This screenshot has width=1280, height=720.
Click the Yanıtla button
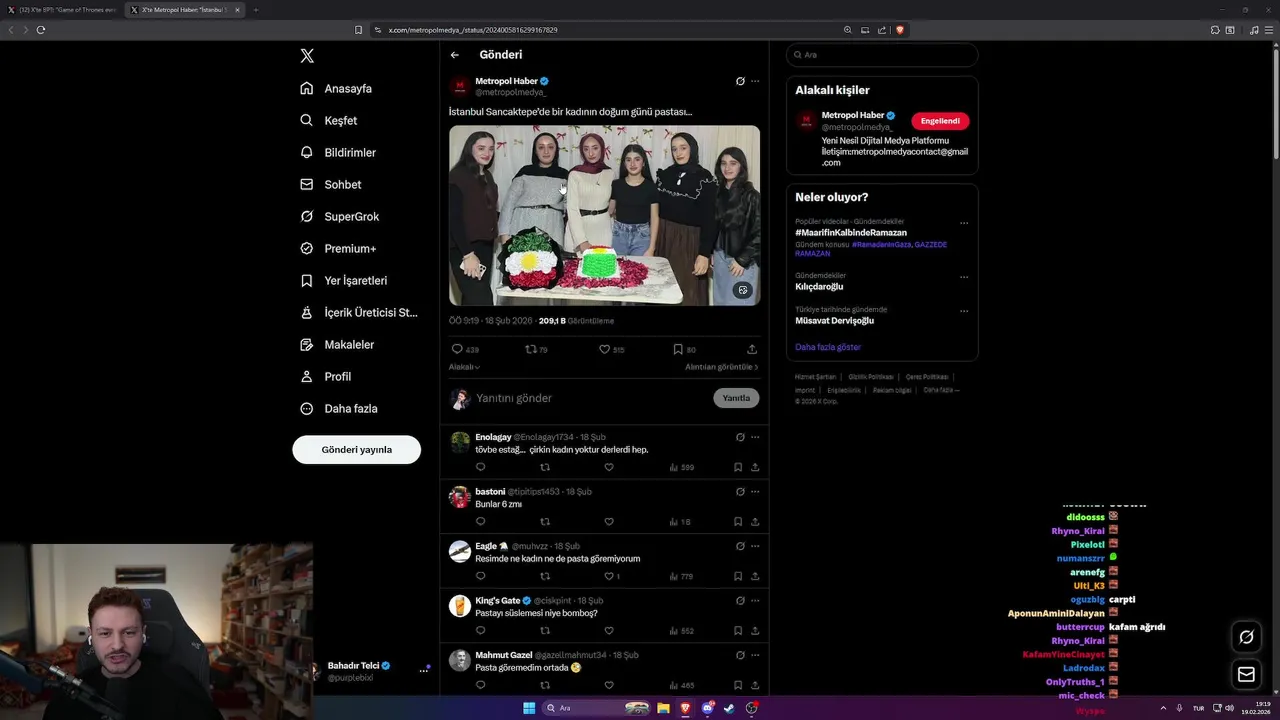click(736, 398)
